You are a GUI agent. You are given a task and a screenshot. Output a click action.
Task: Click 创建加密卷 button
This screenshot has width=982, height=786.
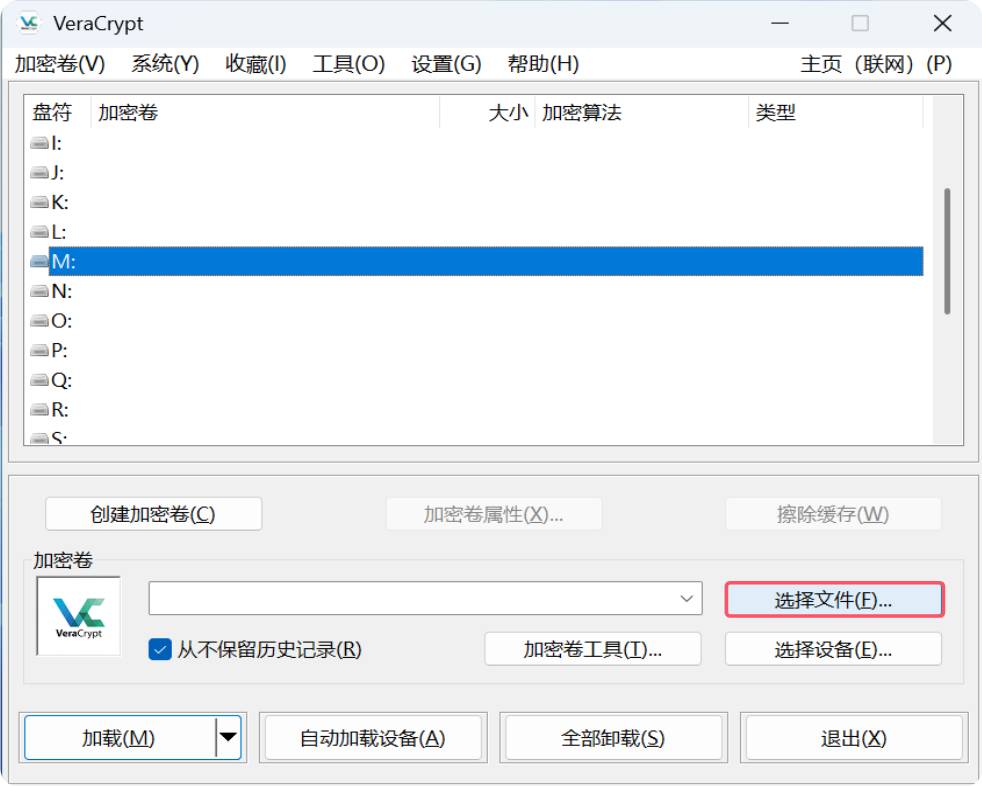(x=153, y=514)
